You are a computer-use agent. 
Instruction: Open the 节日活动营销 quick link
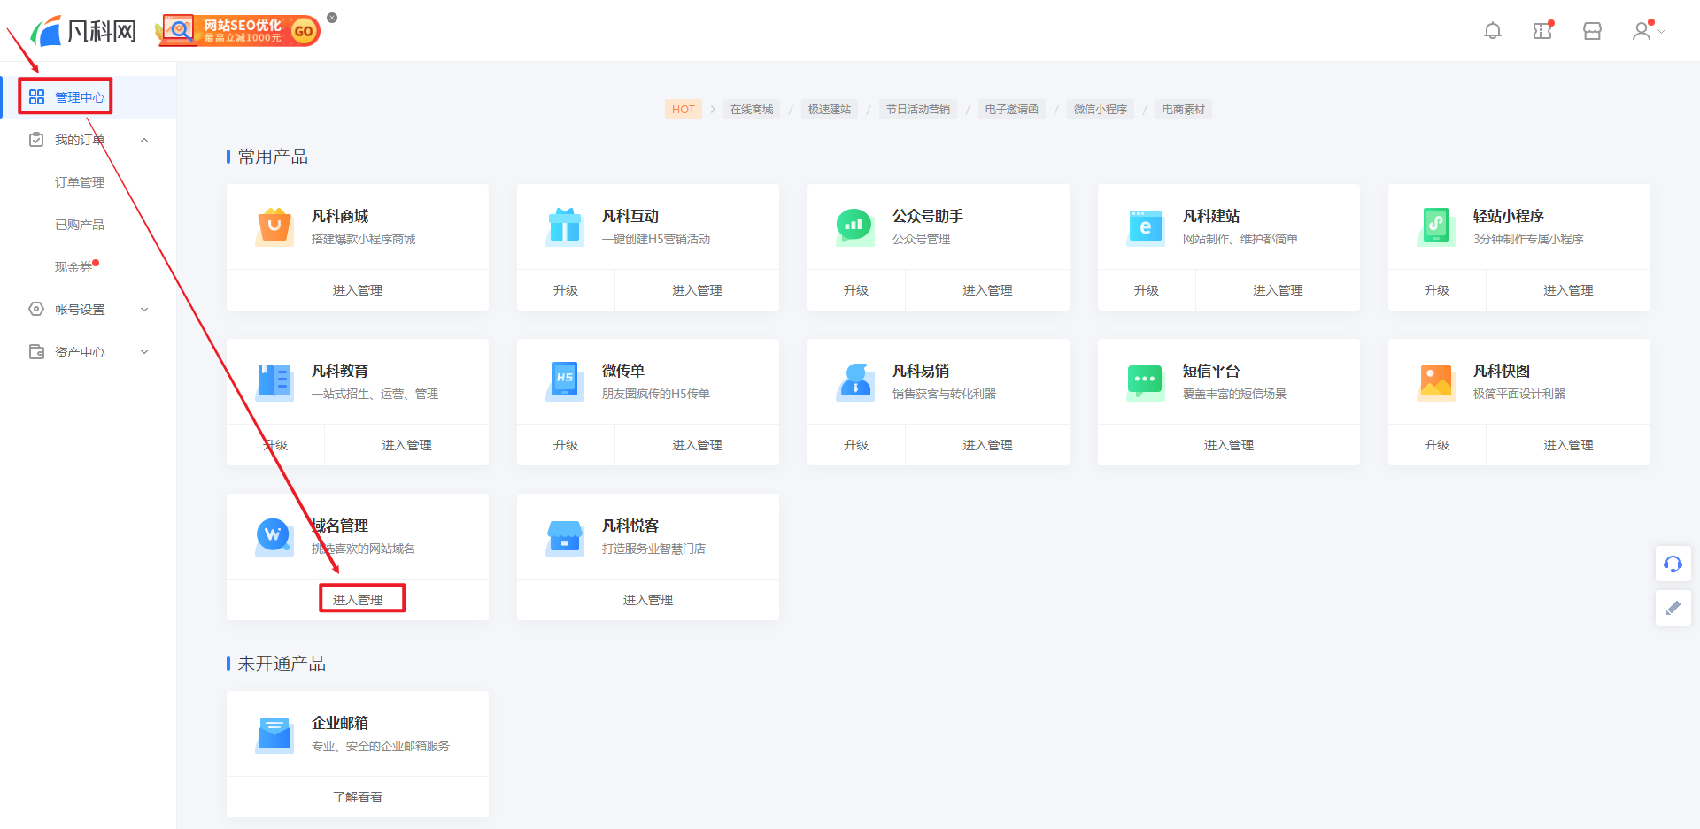(918, 109)
